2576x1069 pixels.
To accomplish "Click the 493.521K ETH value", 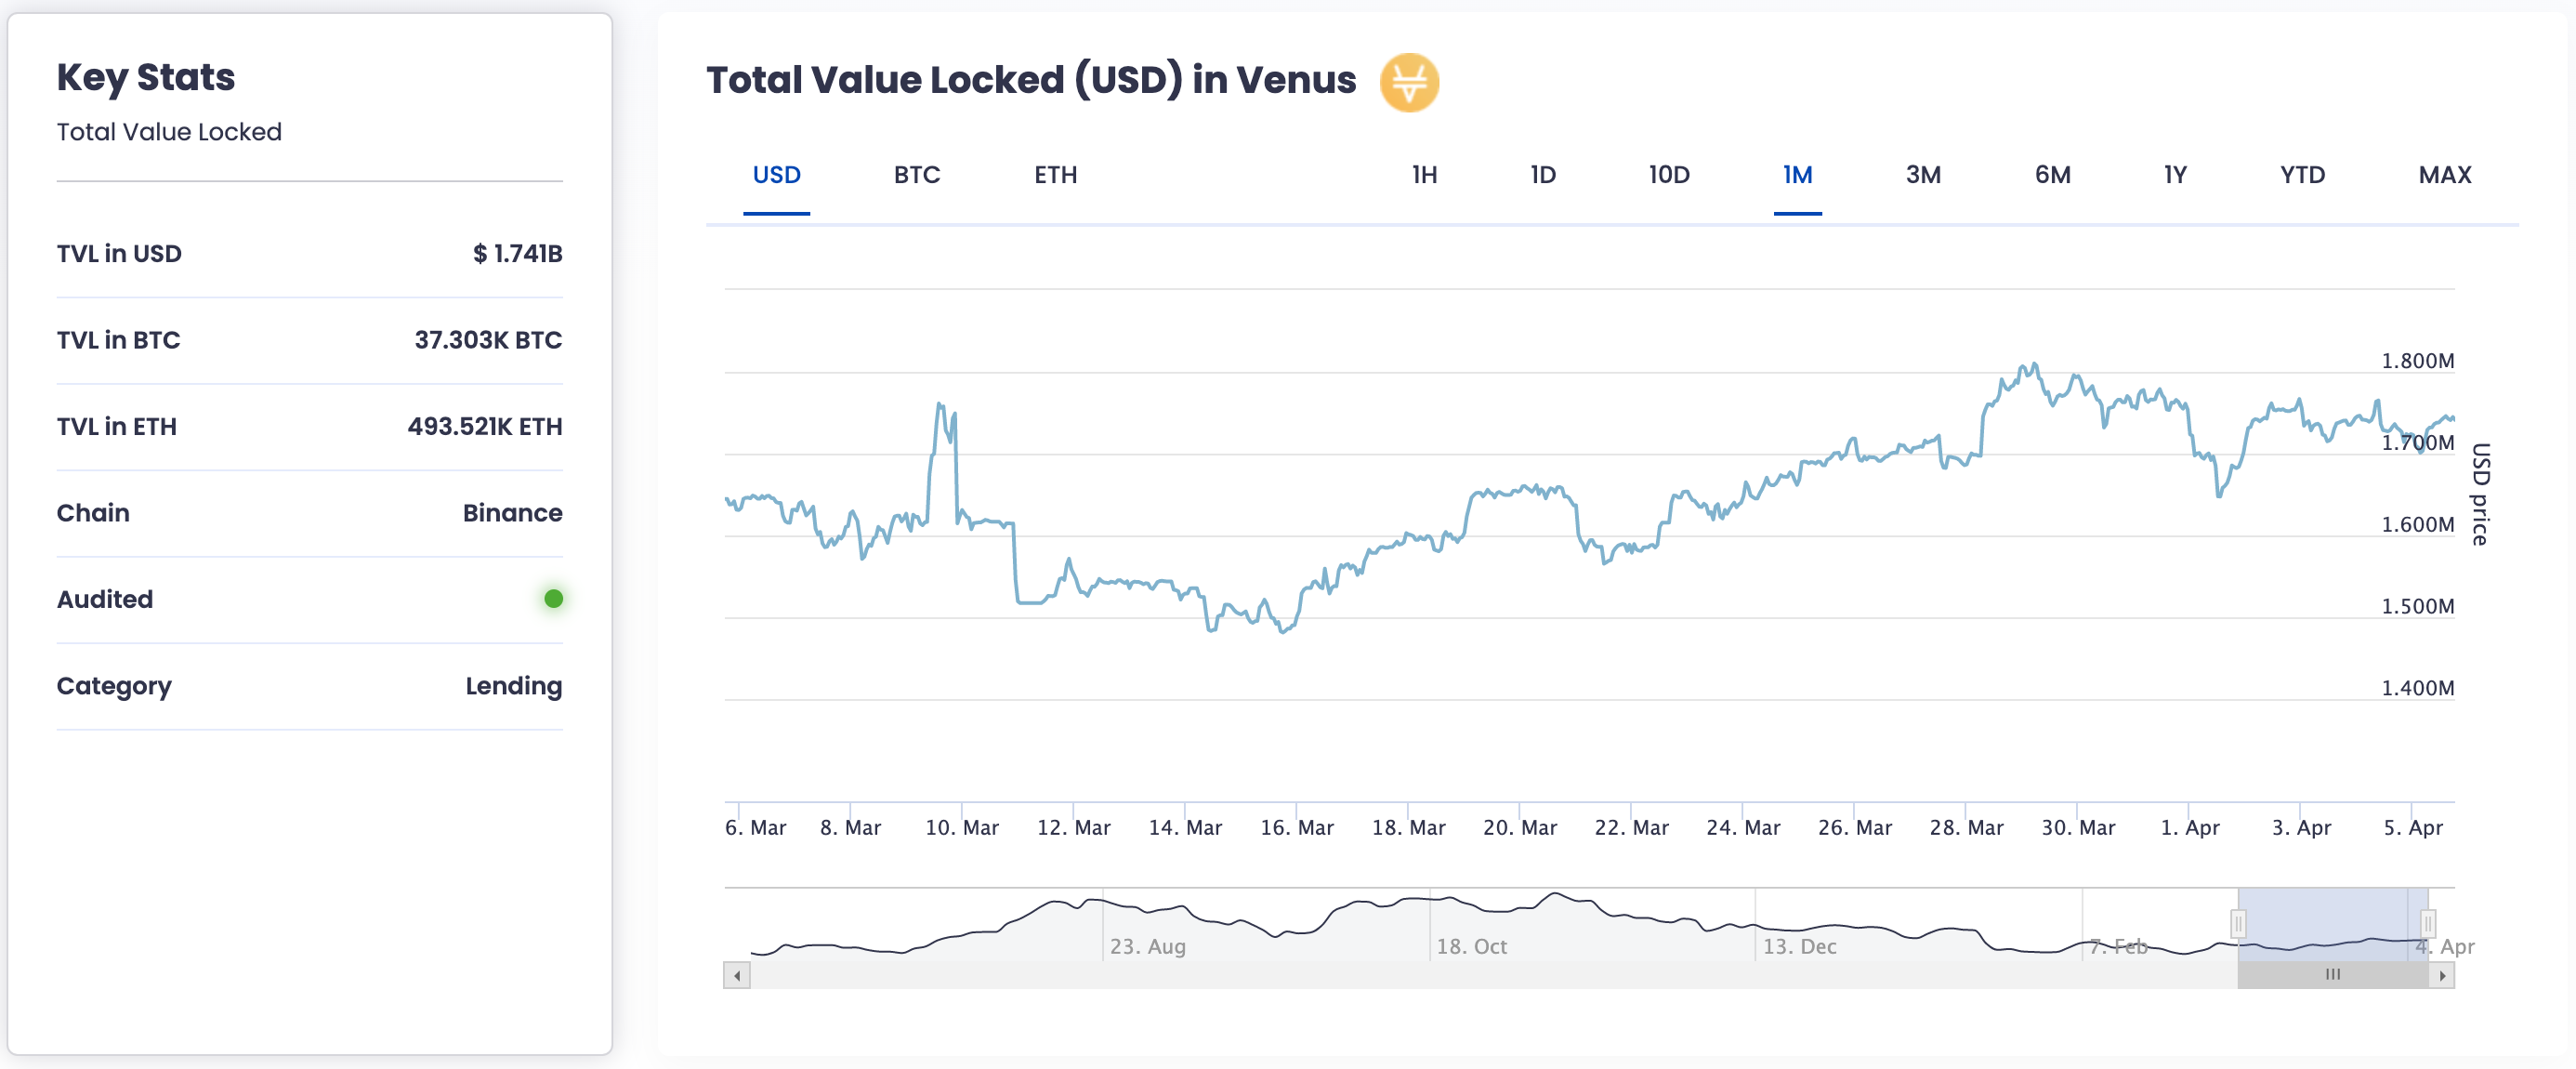I will click(485, 427).
